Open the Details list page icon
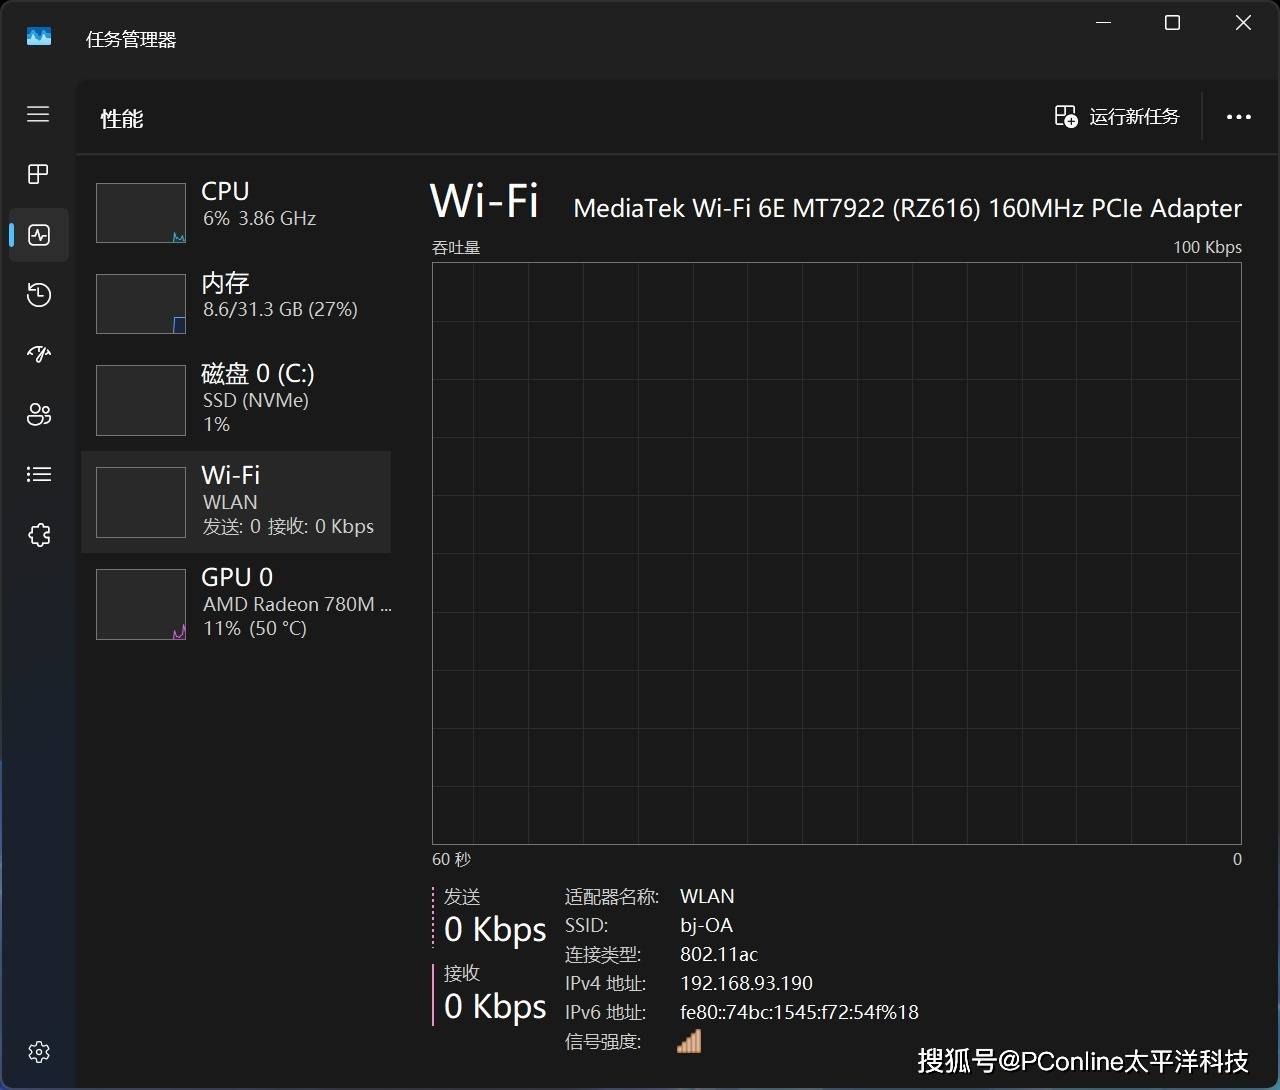The height and width of the screenshot is (1090, 1280). tap(39, 474)
